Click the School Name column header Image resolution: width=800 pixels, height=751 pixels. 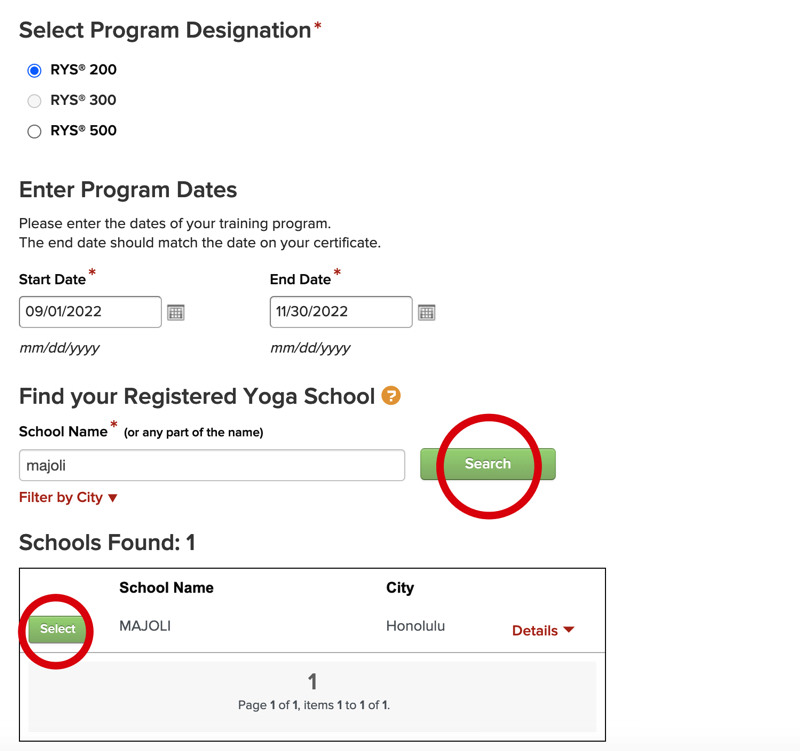166,588
